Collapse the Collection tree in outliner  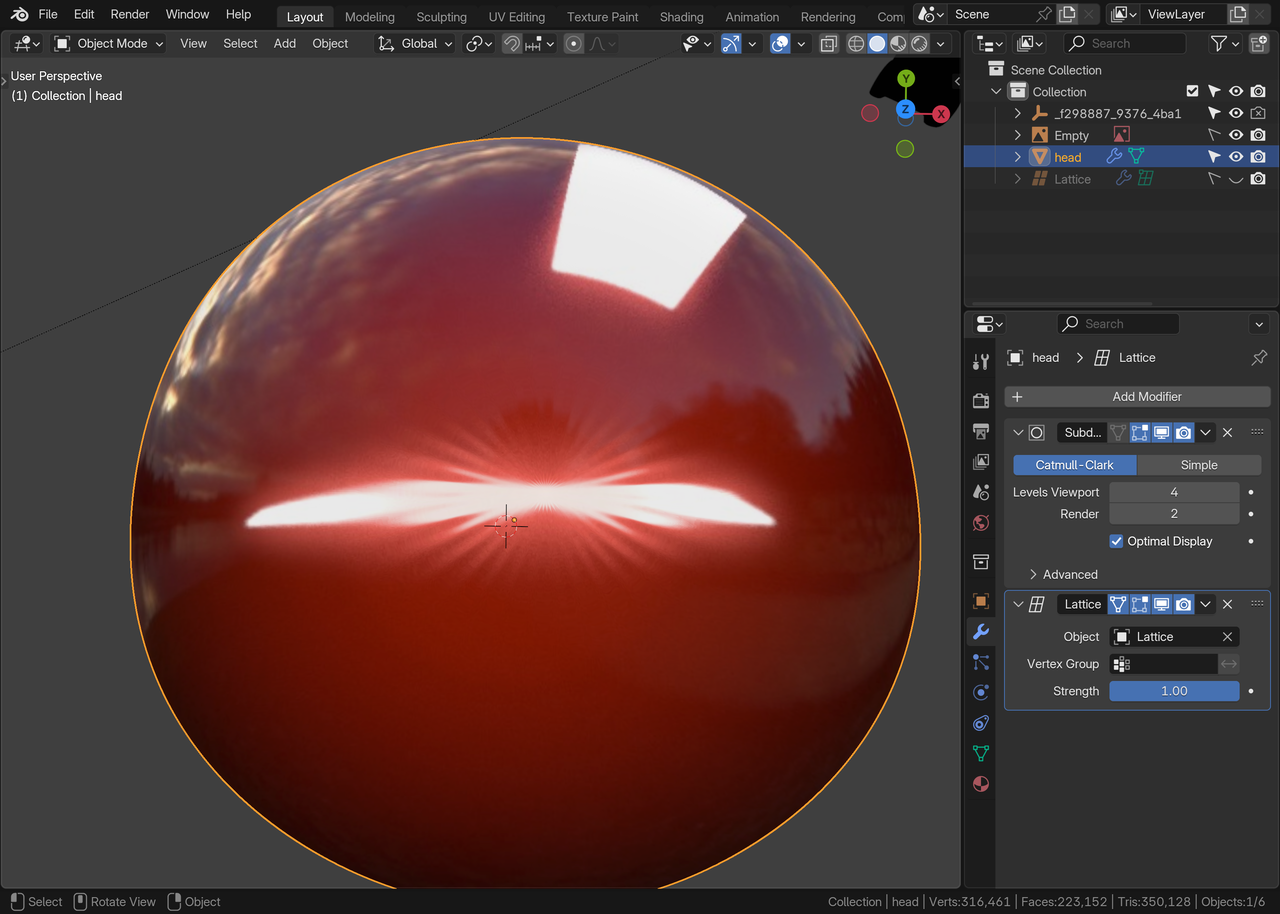click(996, 91)
